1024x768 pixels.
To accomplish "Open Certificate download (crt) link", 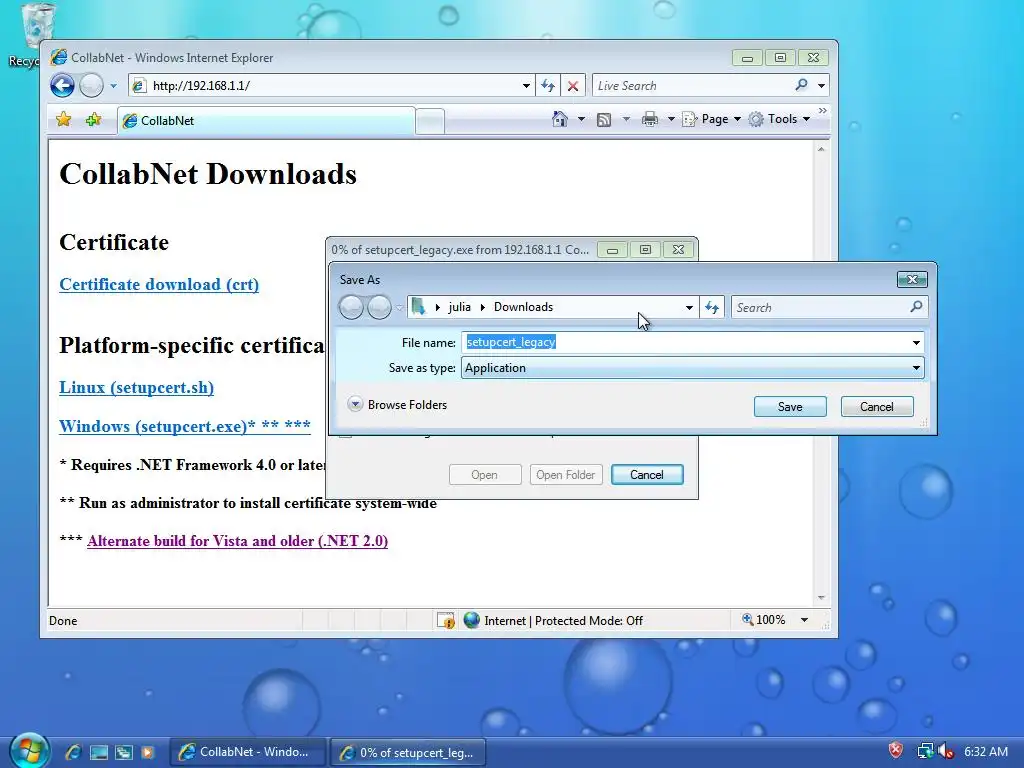I will click(x=159, y=285).
